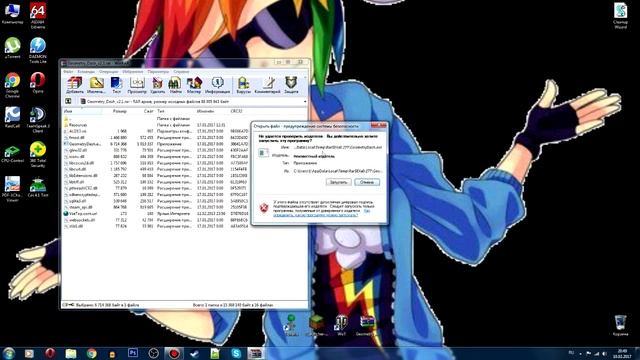Open the TeamSpeak 3 Client desktop icon

(38, 120)
